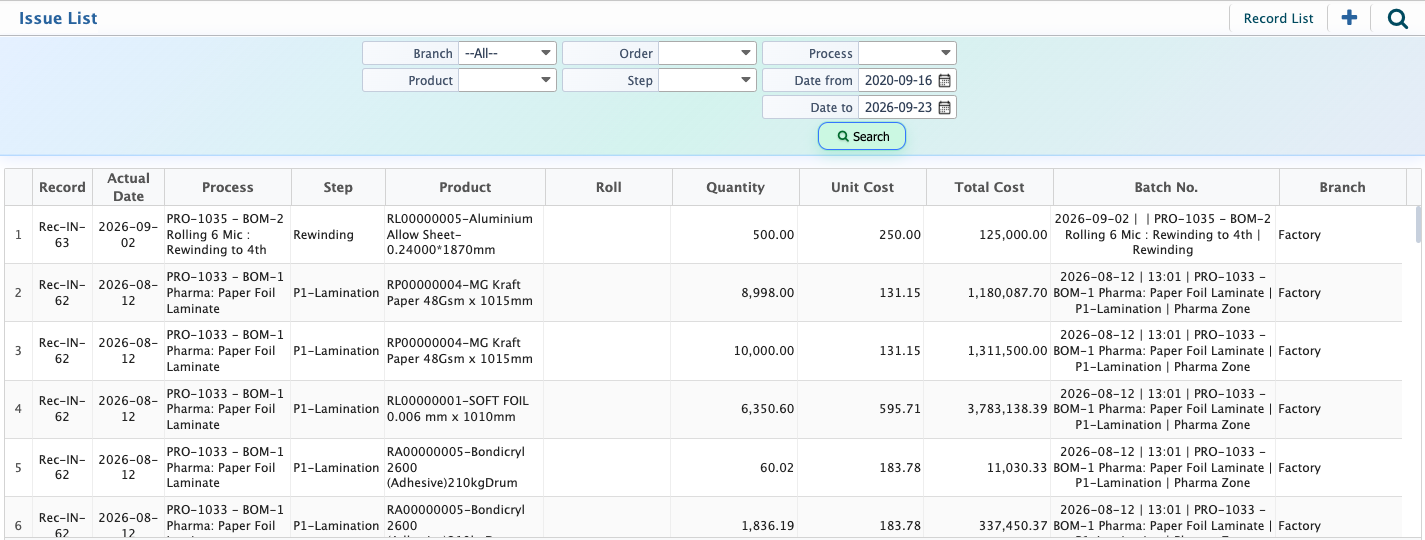
Task: Click quantity 10,000.00 cell
Action: coord(735,351)
